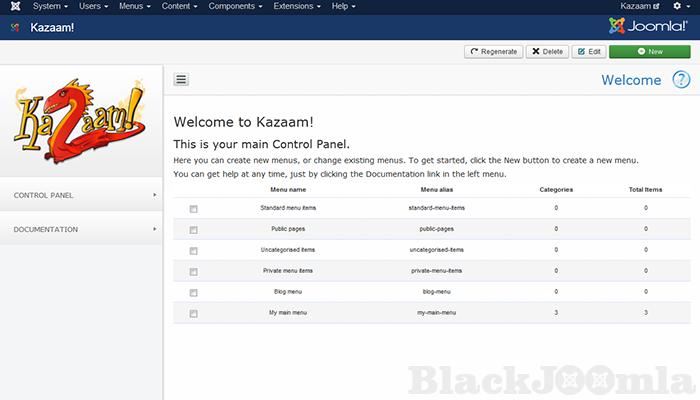Click the Edit toolbar button
Image resolution: width=700 pixels, height=400 pixels.
[x=589, y=51]
